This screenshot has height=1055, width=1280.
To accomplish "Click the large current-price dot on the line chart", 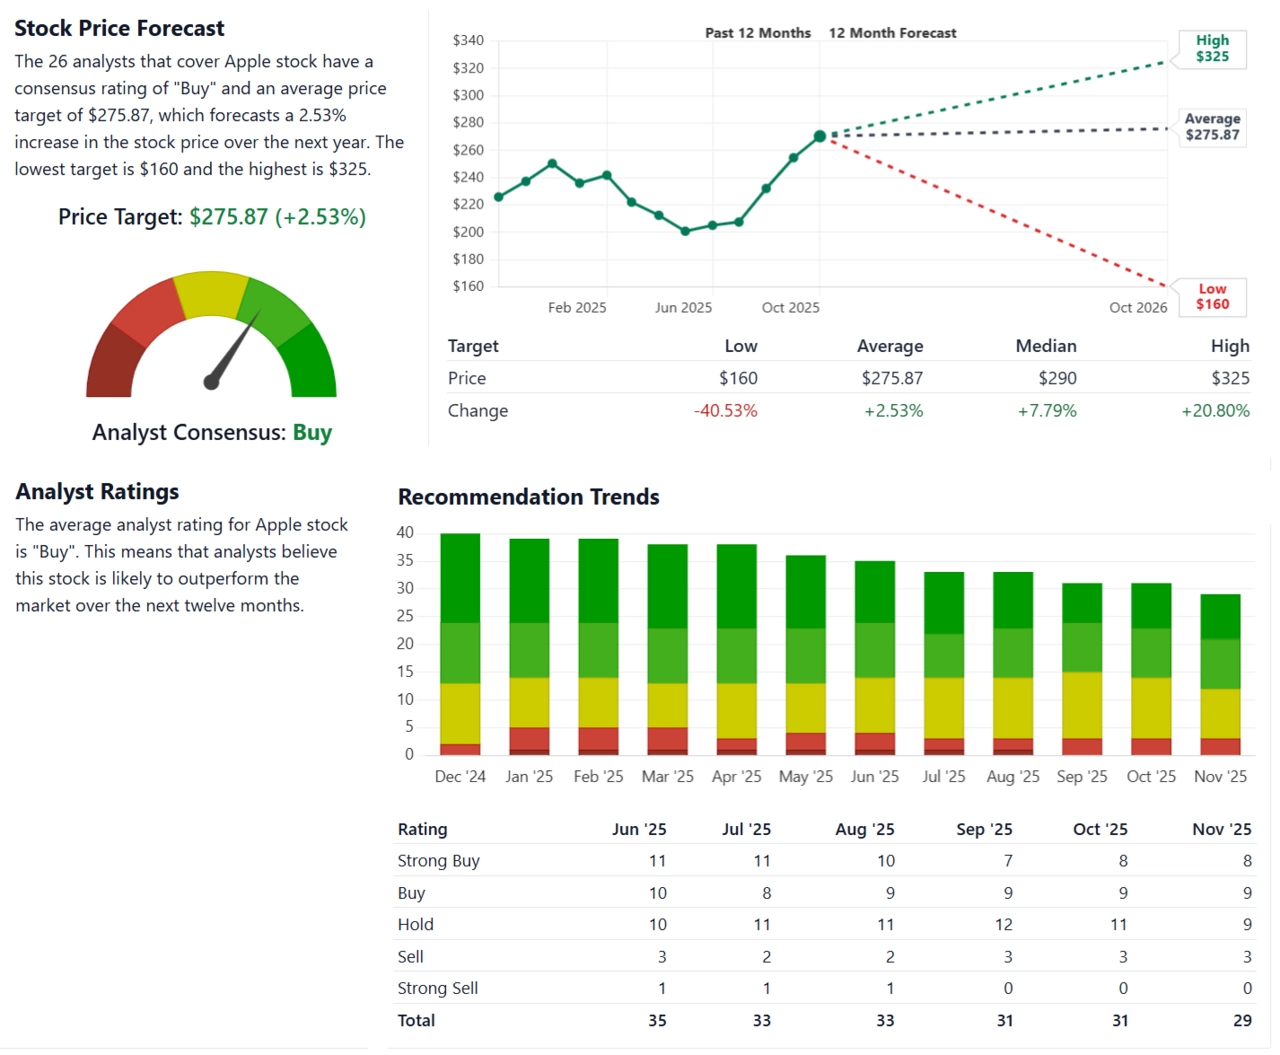I will click(820, 136).
